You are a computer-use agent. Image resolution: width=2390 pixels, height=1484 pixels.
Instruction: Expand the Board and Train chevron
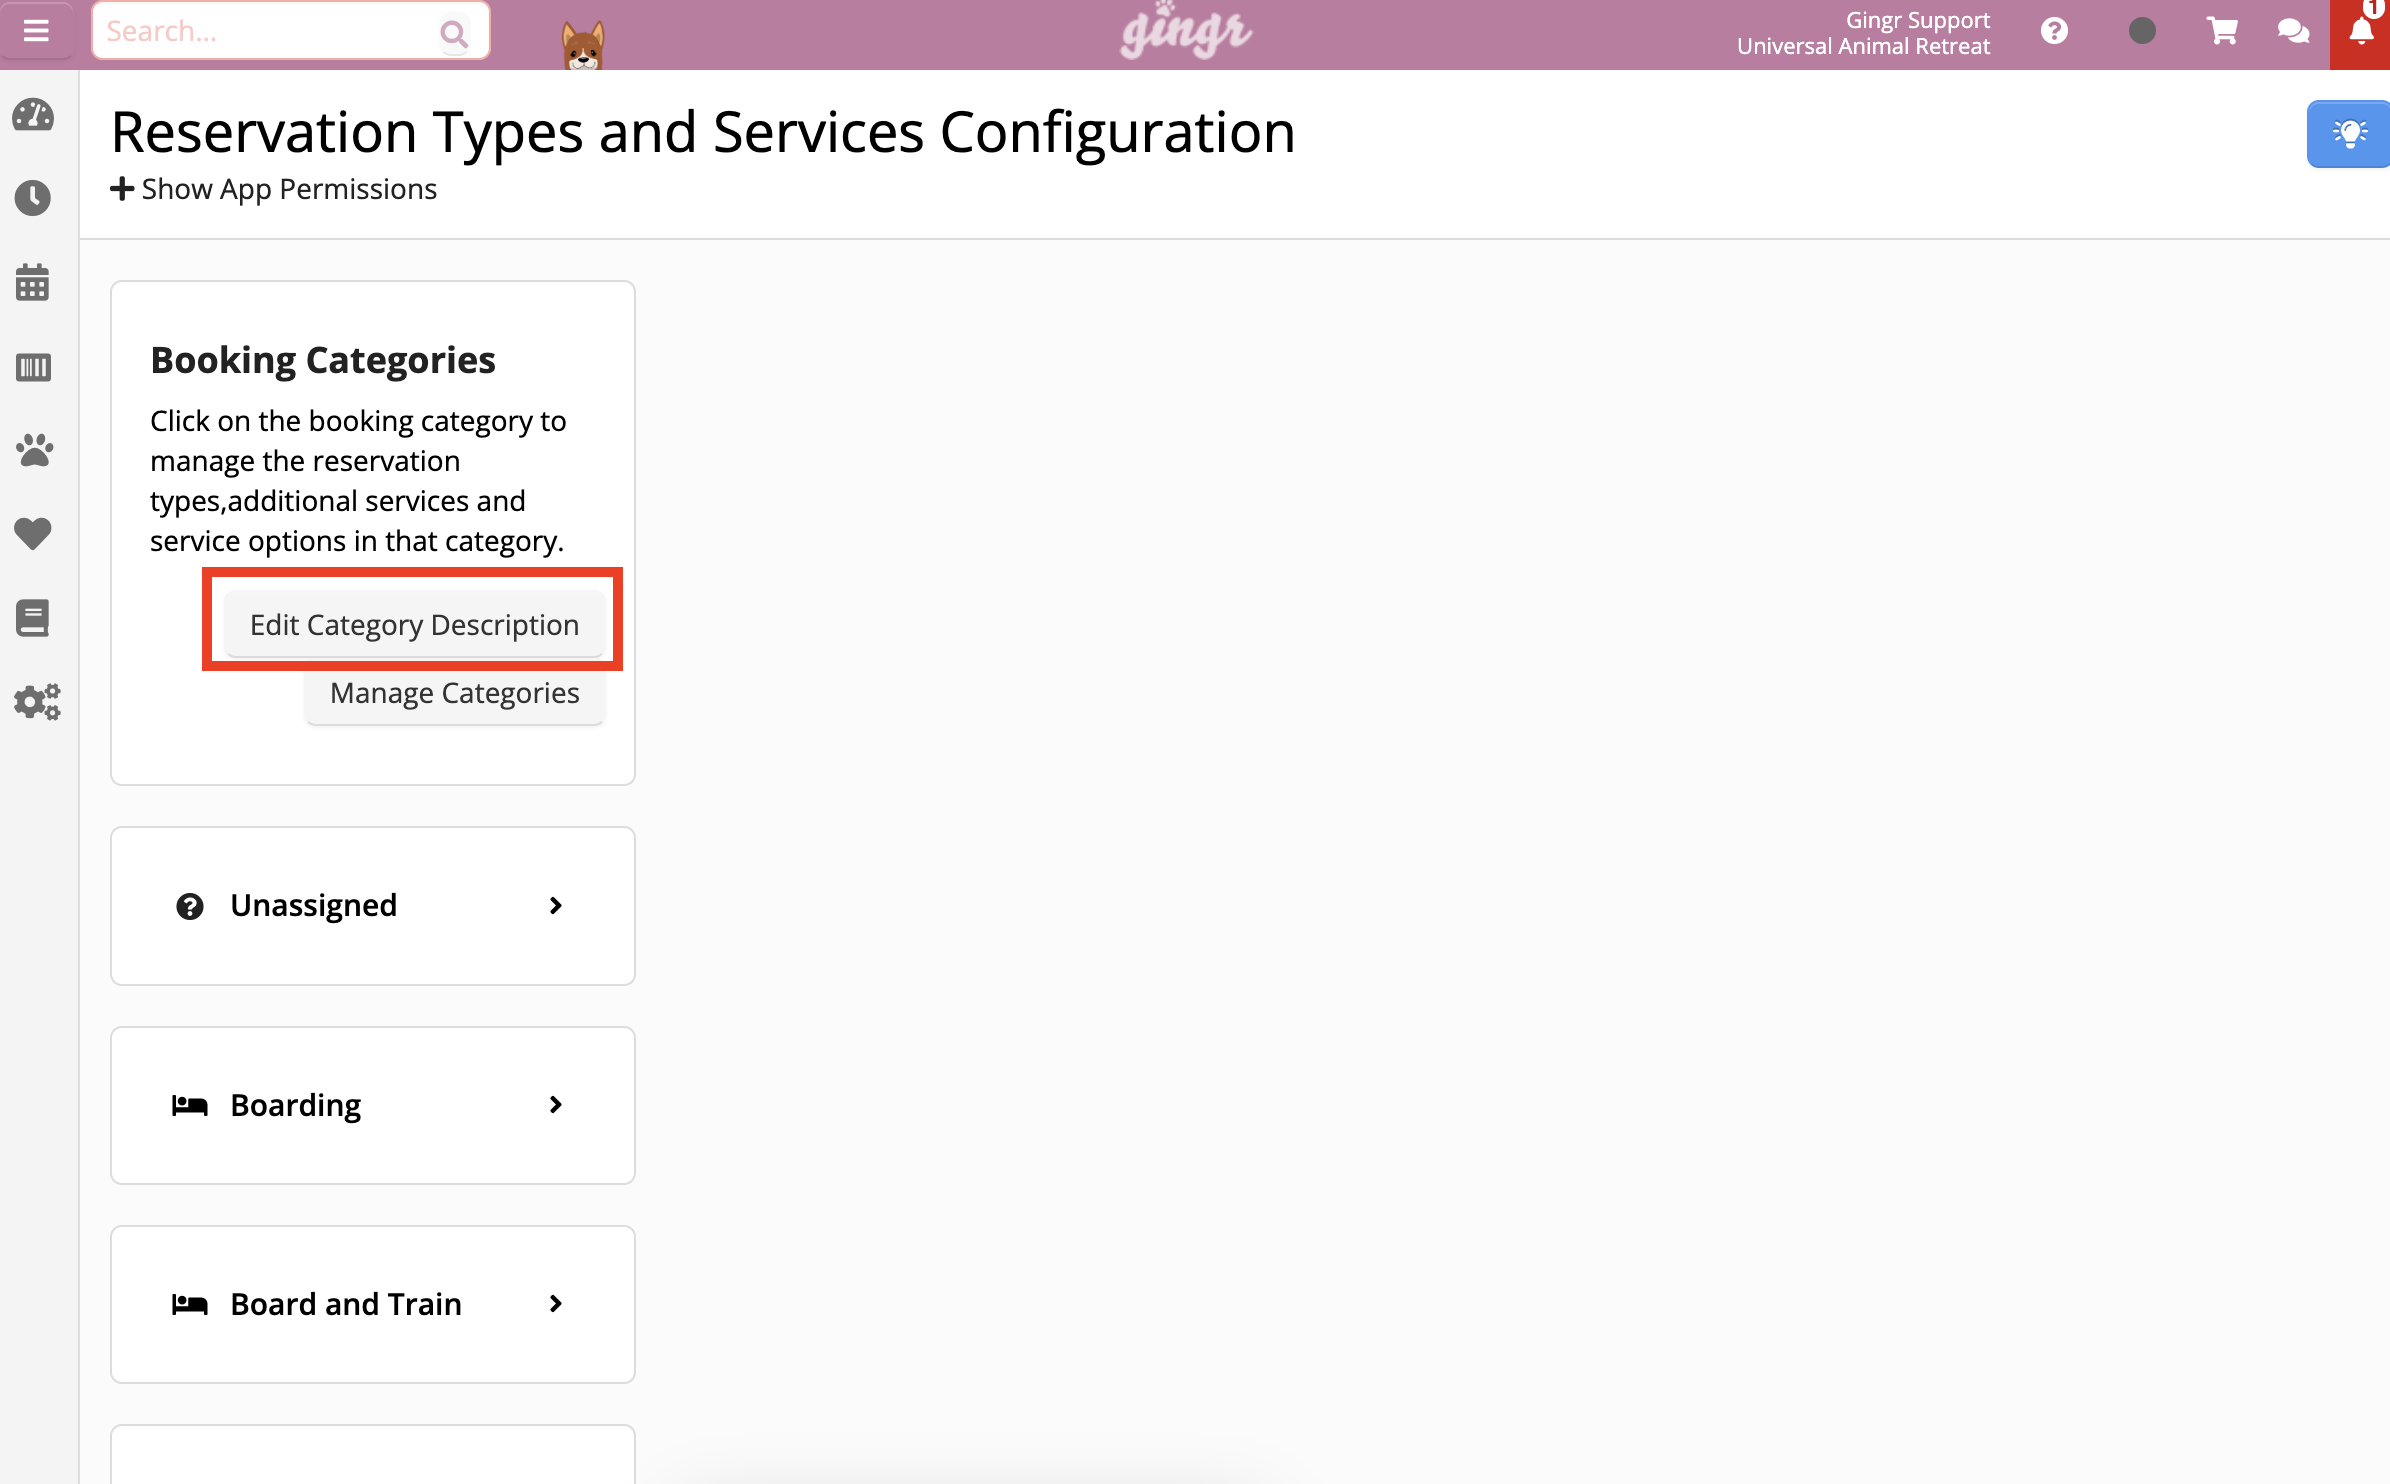556,1304
